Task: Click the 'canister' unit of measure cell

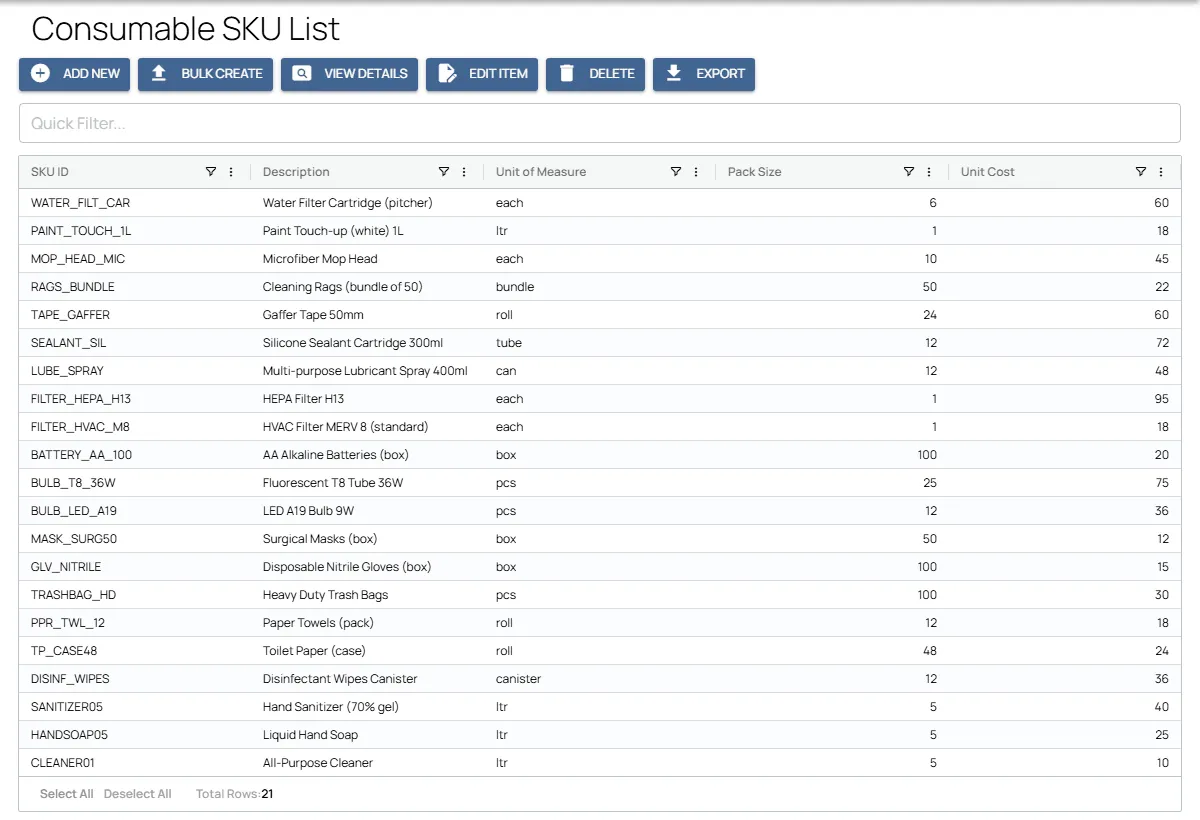Action: coord(600,679)
